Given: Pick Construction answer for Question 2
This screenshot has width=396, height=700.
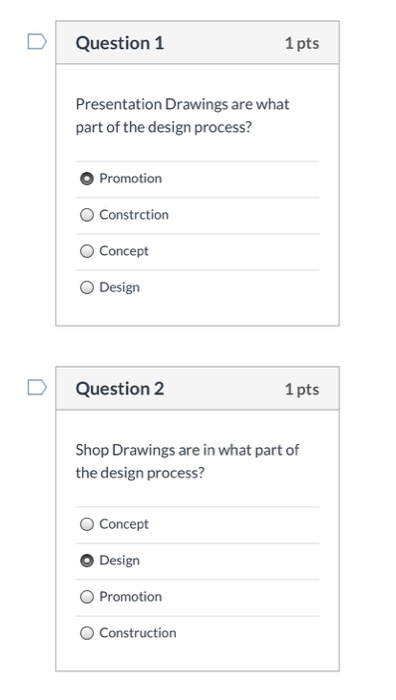Looking at the screenshot, I should 87,633.
